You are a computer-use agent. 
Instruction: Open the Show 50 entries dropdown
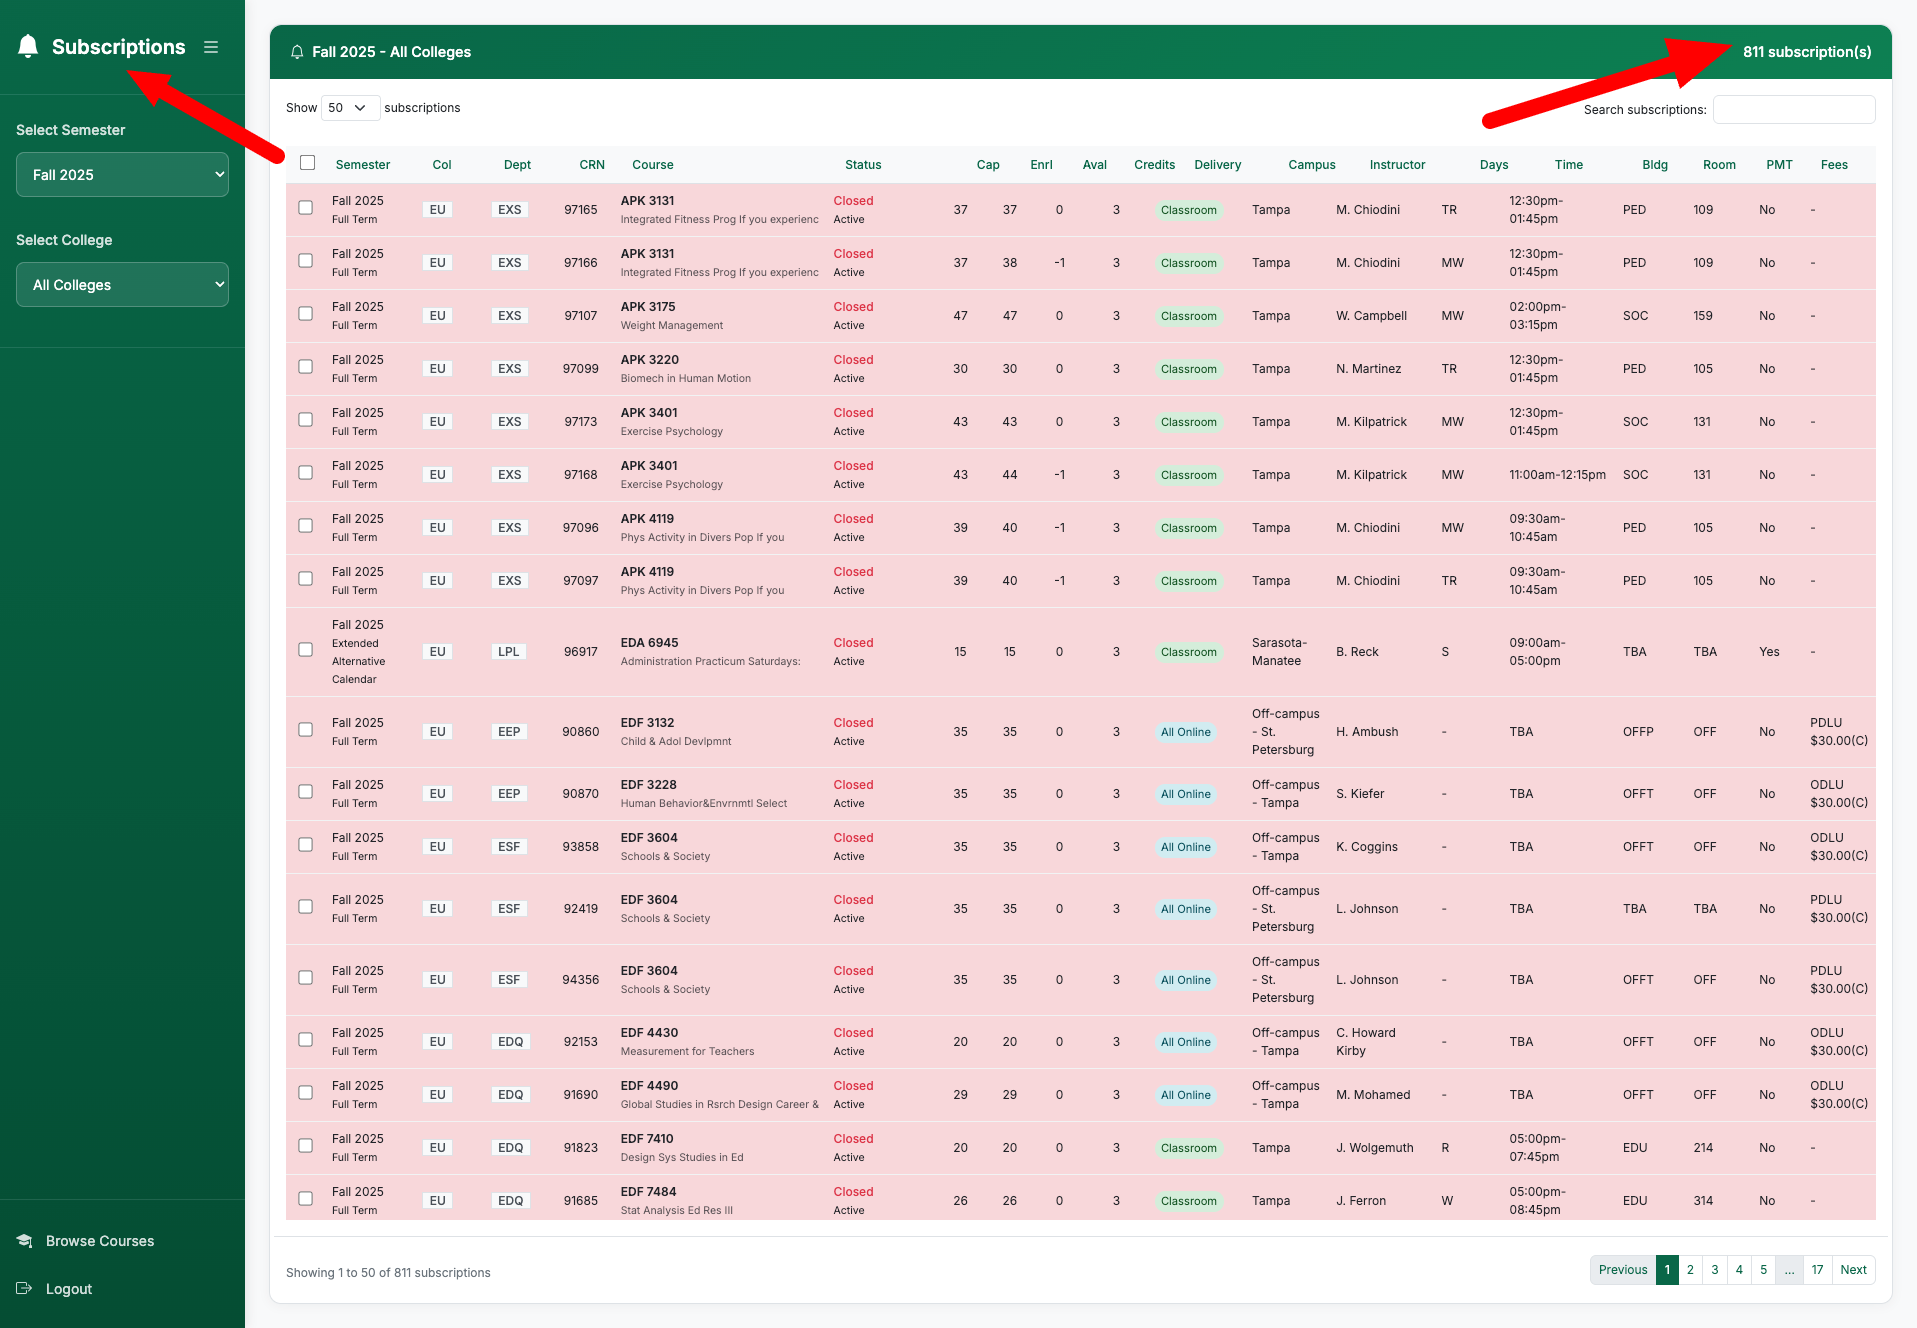pyautogui.click(x=350, y=108)
